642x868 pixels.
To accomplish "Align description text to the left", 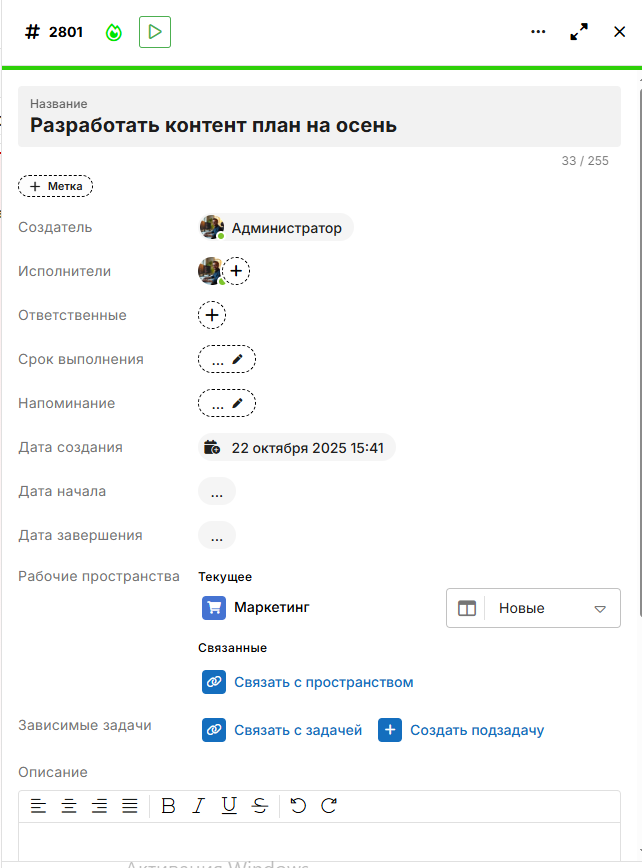I will (38, 806).
